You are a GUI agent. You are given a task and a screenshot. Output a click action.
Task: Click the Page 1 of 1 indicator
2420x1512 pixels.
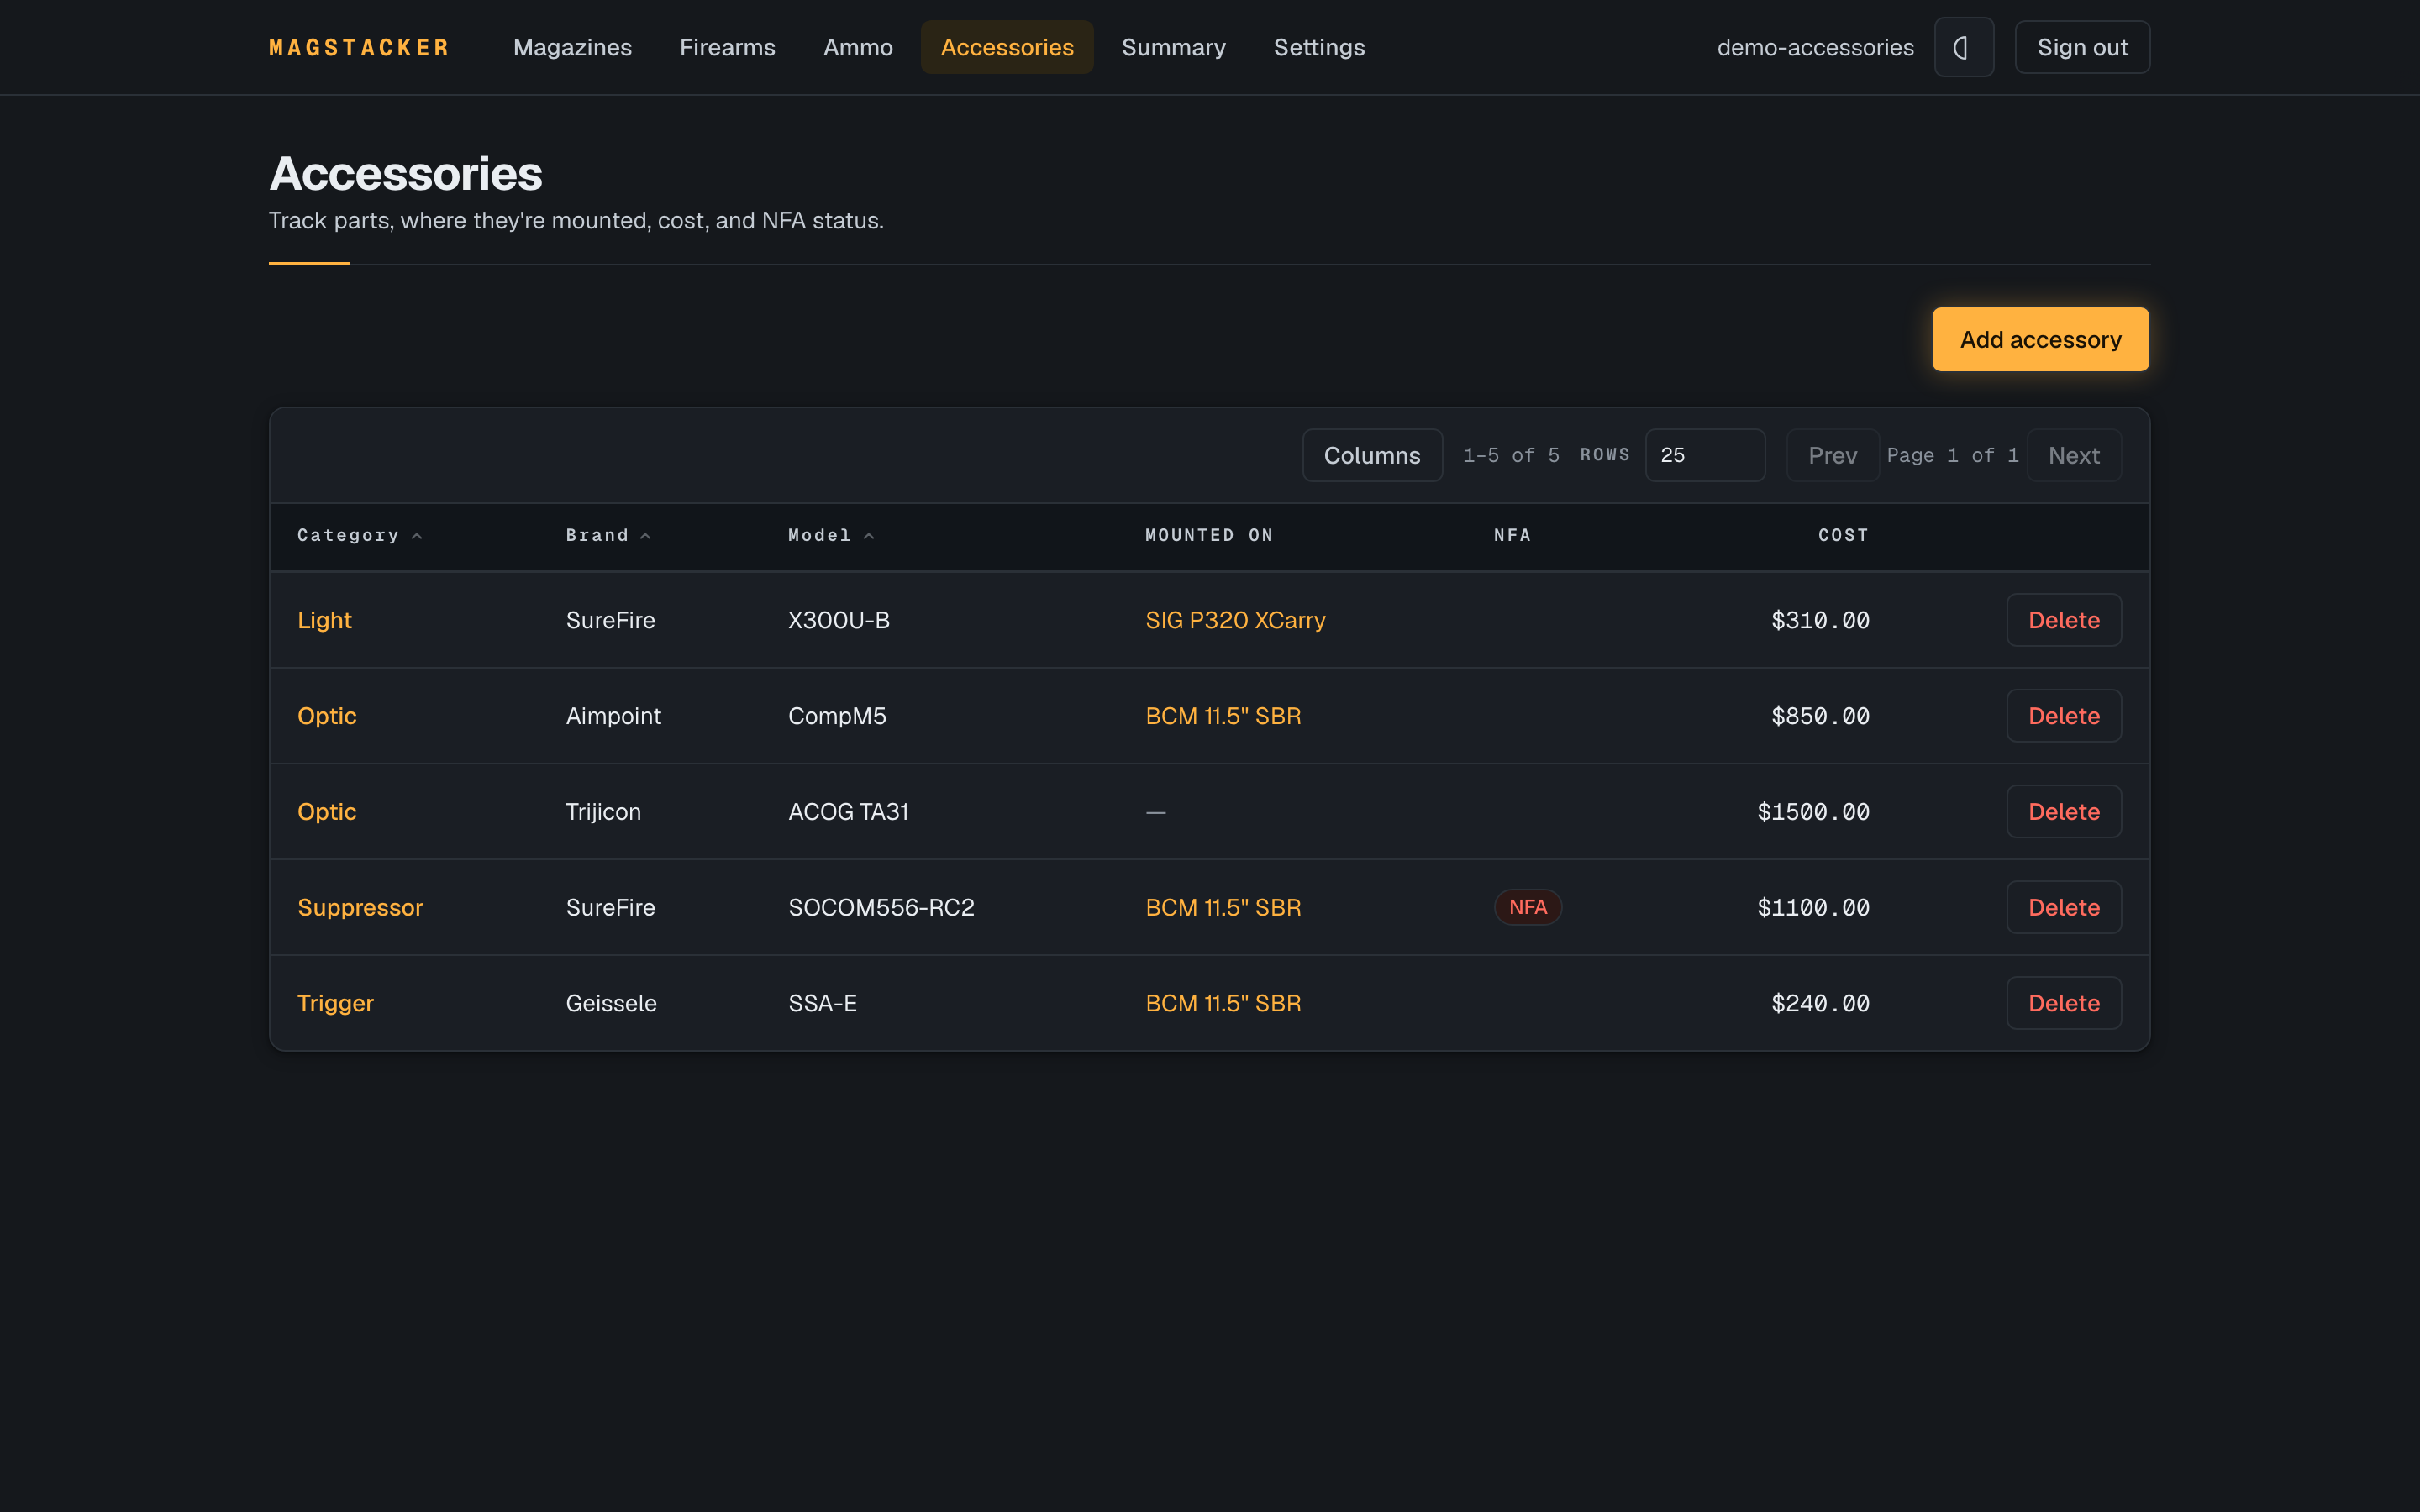point(1952,455)
